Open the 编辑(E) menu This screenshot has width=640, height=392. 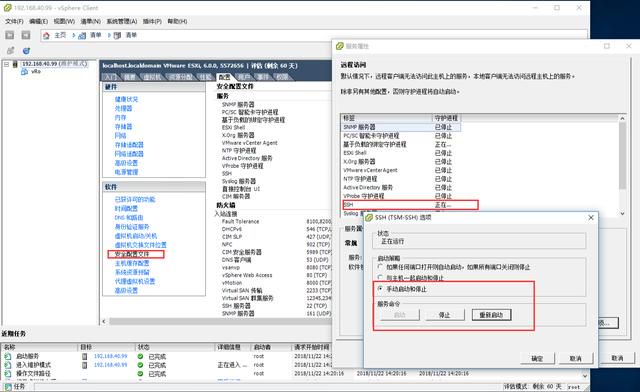coord(38,21)
